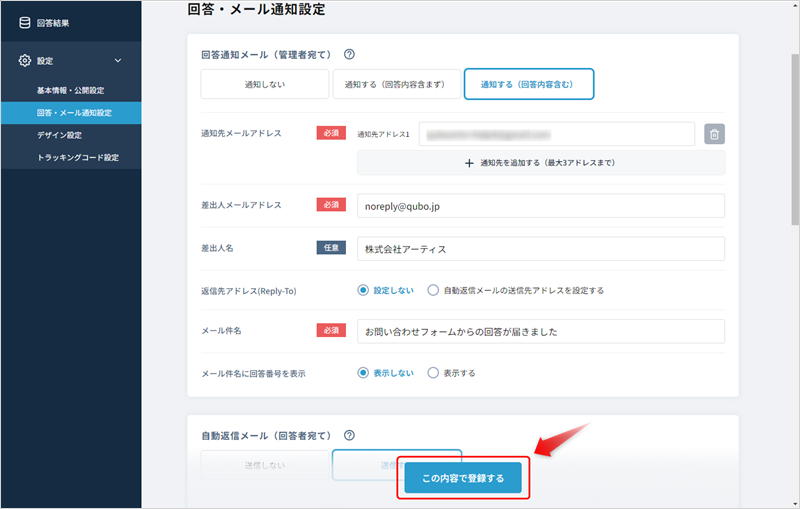The image size is (800, 509).
Task: Open 基本情報・公開設定 in the sidebar
Action: (x=70, y=91)
